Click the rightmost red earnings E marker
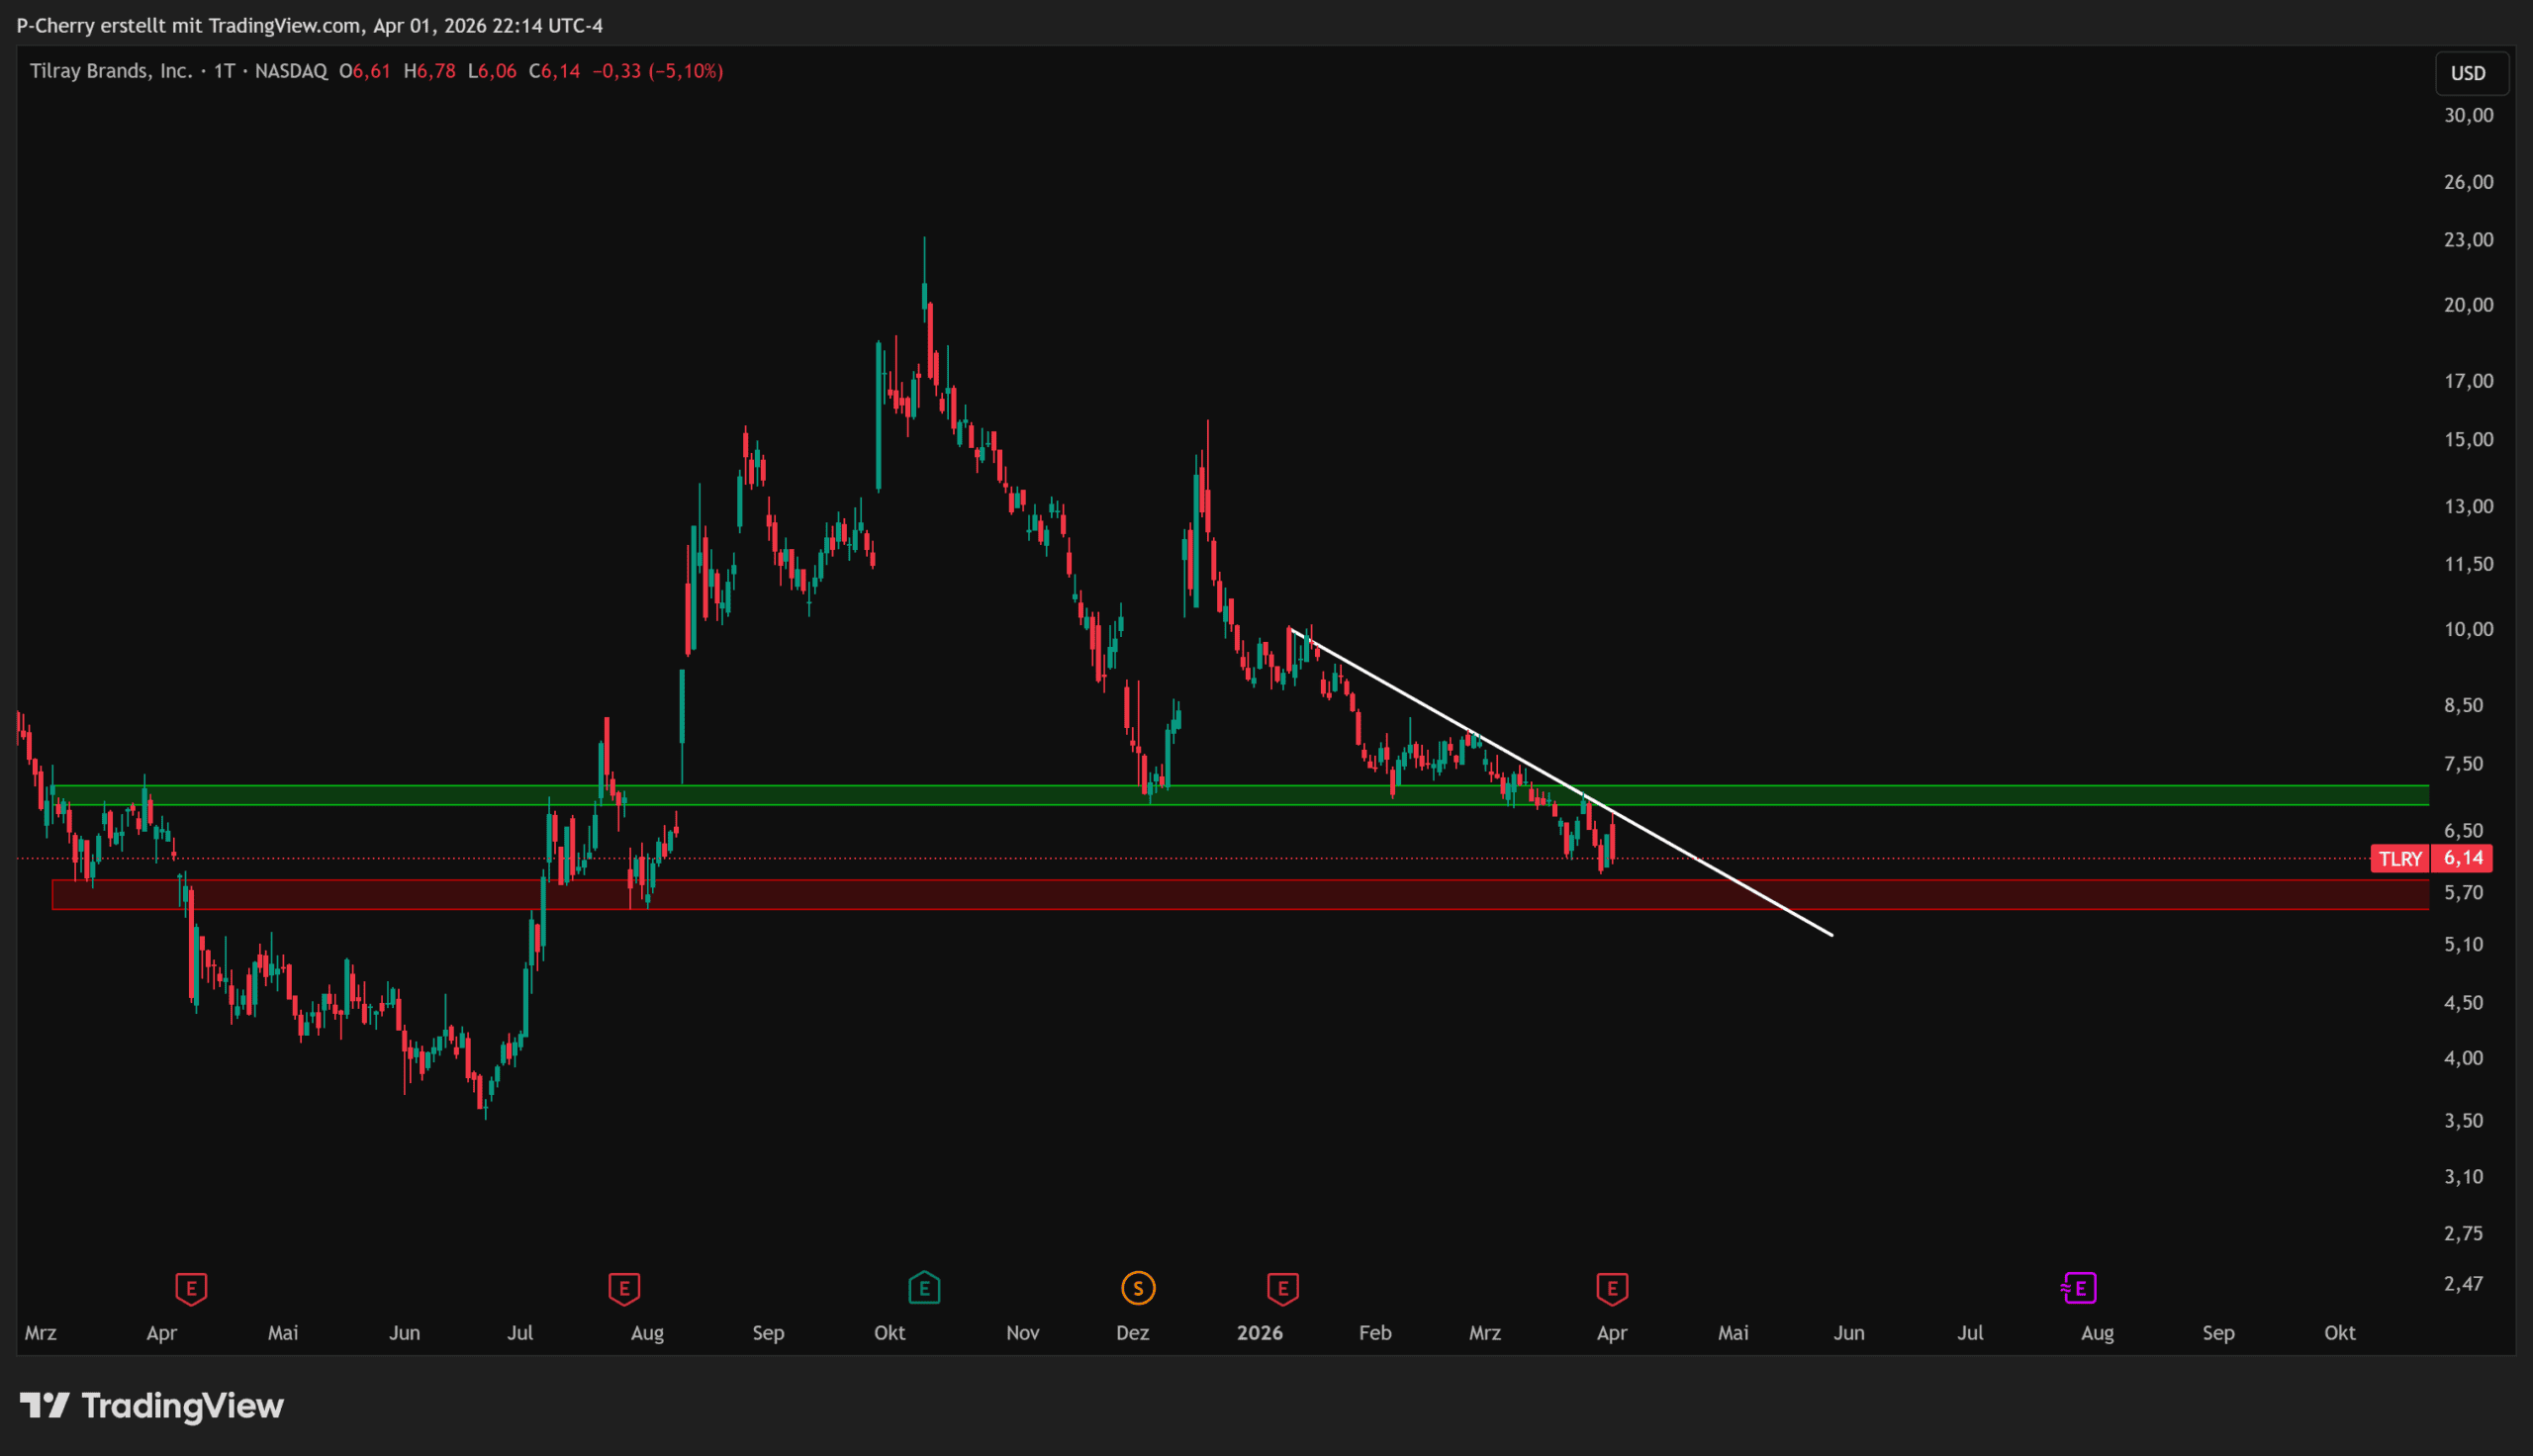This screenshot has width=2533, height=1456. click(x=1612, y=1288)
